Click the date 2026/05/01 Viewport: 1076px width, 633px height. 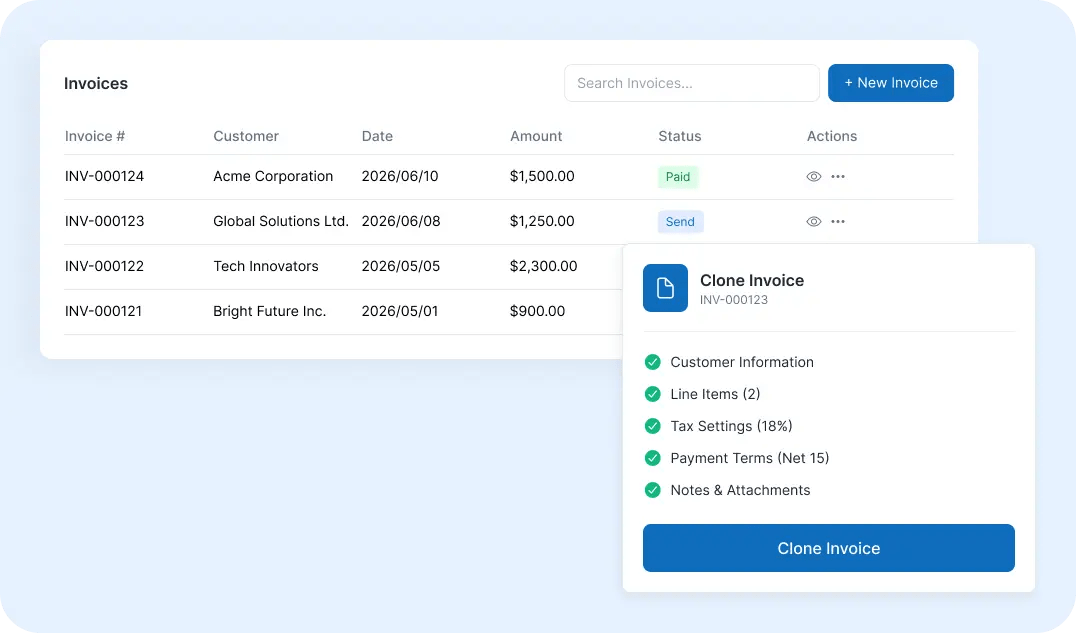pos(400,311)
